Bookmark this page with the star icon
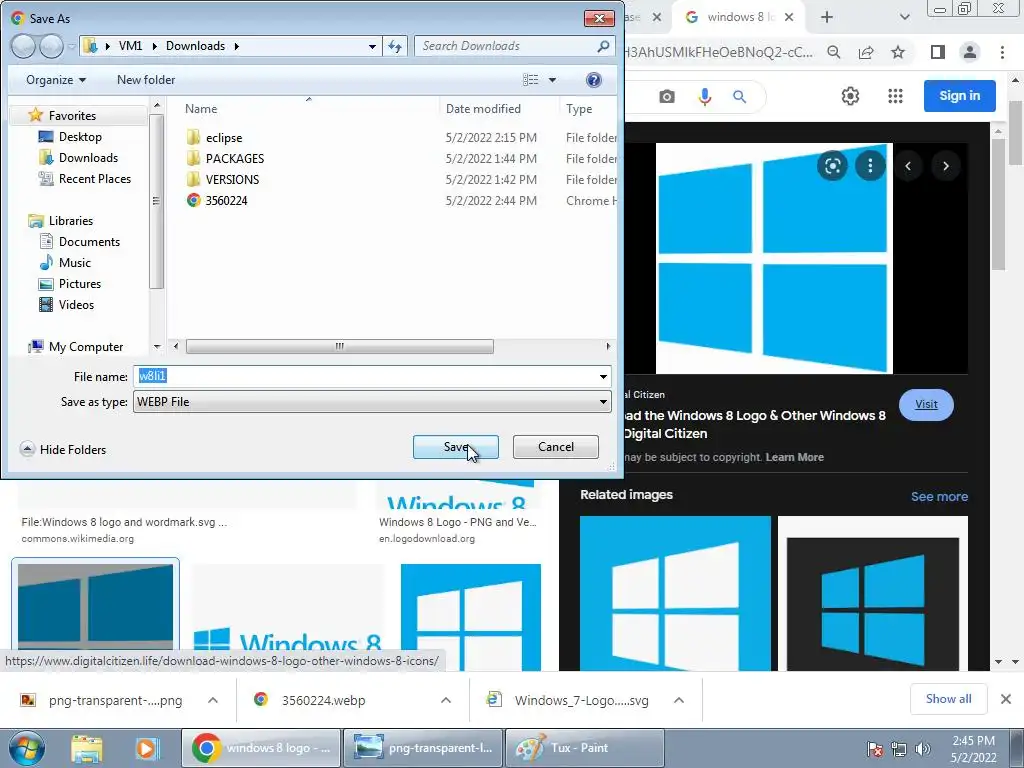 pos(898,52)
